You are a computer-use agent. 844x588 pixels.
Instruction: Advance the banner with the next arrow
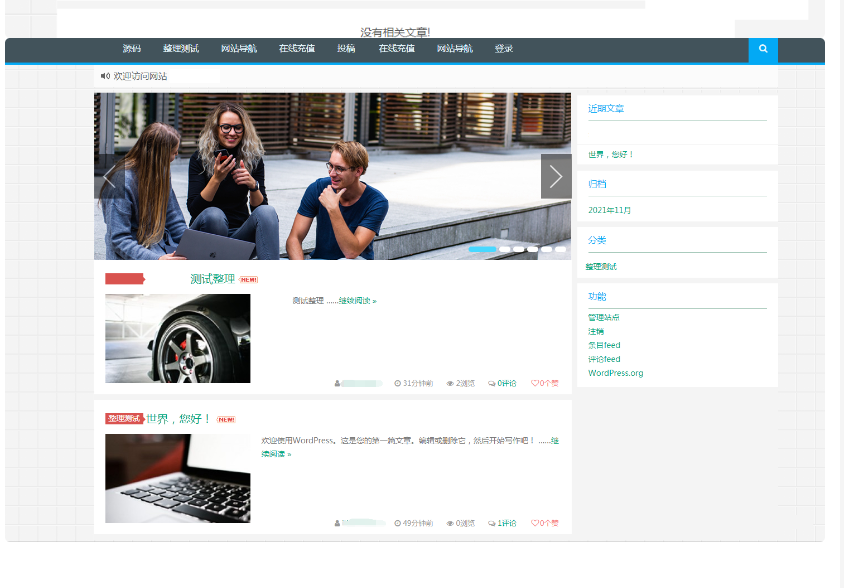(556, 176)
